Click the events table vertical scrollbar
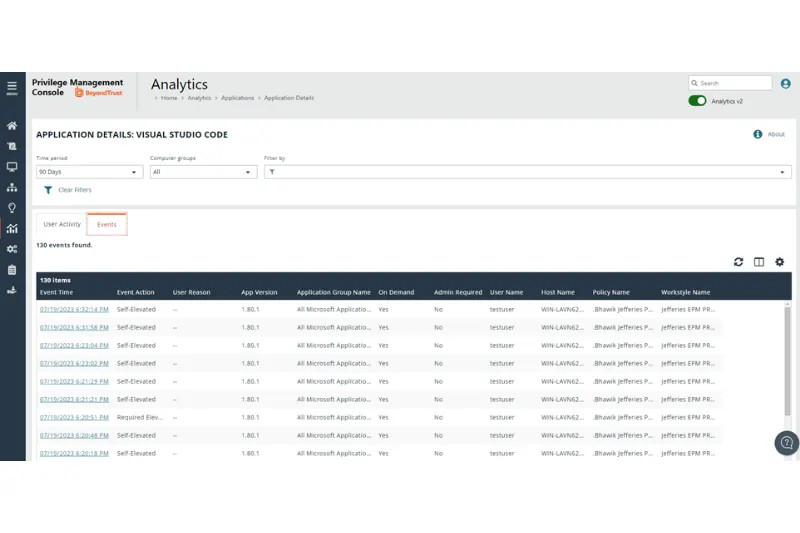This screenshot has width=800, height=533. click(x=787, y=360)
